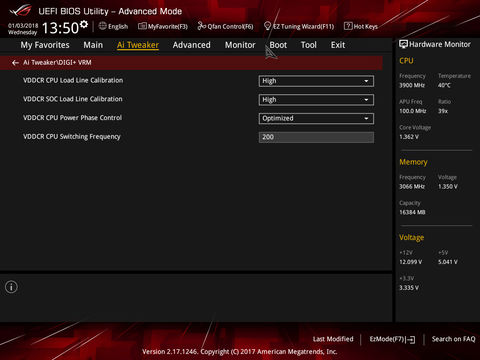This screenshot has width=480, height=360.
Task: Switch to the Advanced tab
Action: [192, 45]
